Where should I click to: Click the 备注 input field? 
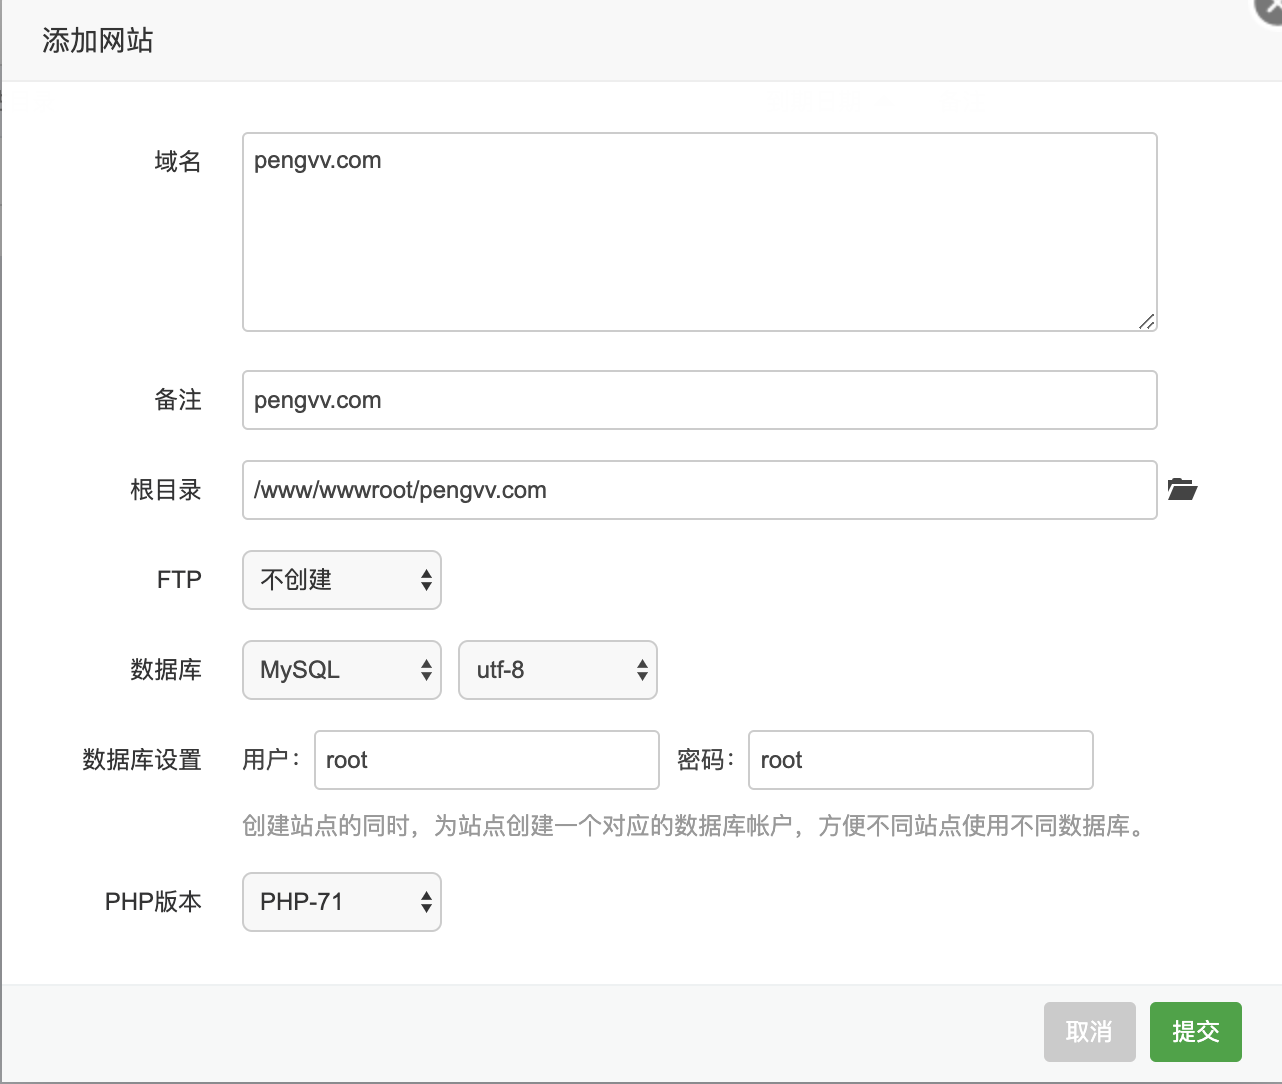699,399
